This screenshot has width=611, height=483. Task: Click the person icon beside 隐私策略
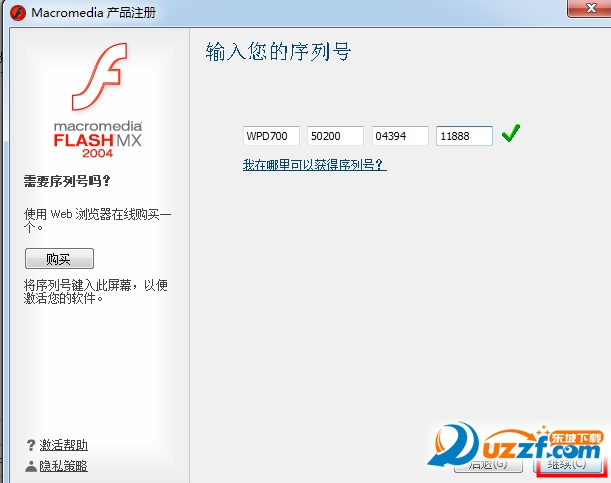coord(31,466)
